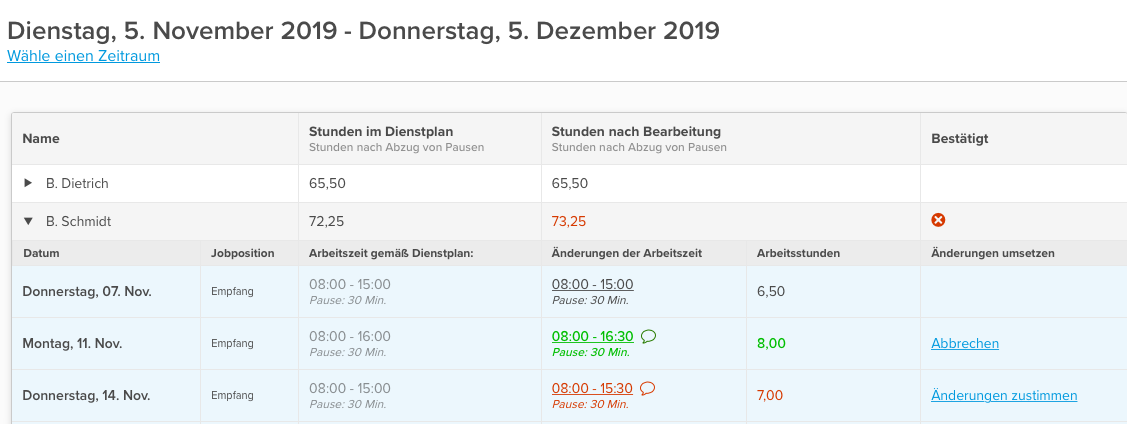Click the B. Dietrich employee name

tap(77, 183)
